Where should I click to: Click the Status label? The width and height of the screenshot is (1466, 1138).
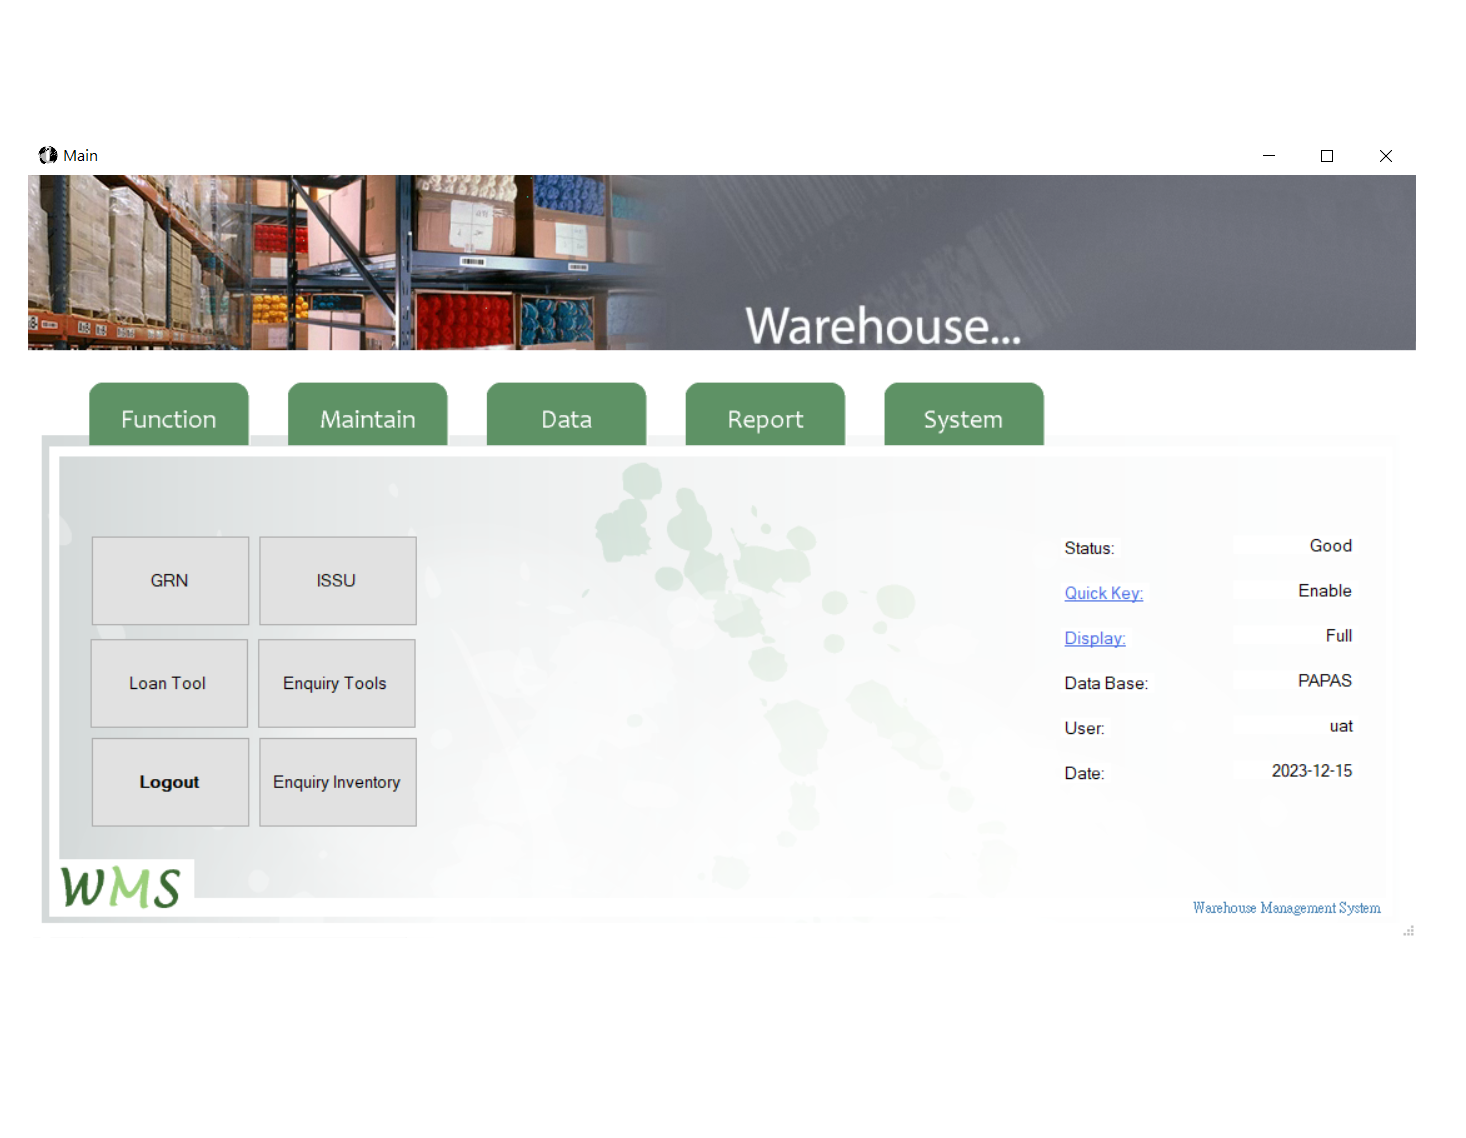[1089, 548]
